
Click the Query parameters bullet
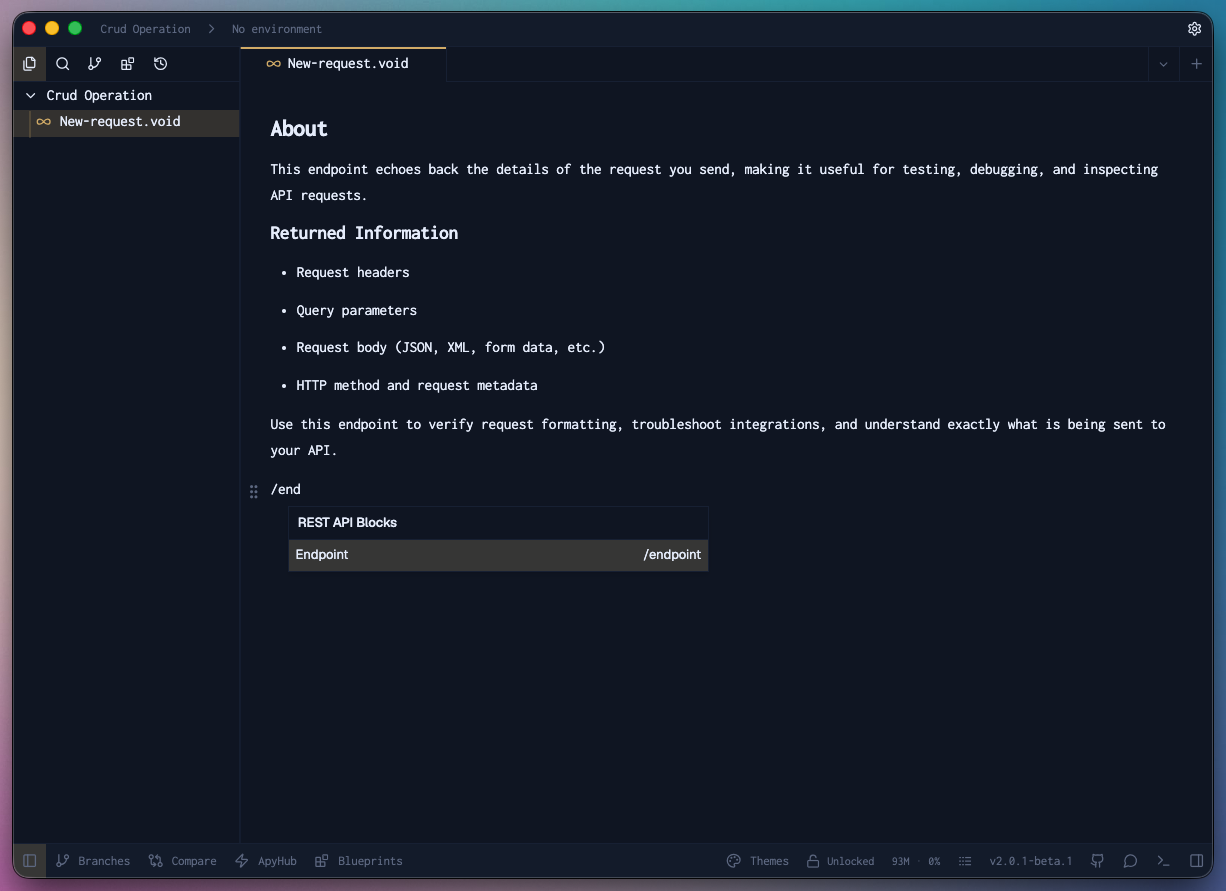357,310
